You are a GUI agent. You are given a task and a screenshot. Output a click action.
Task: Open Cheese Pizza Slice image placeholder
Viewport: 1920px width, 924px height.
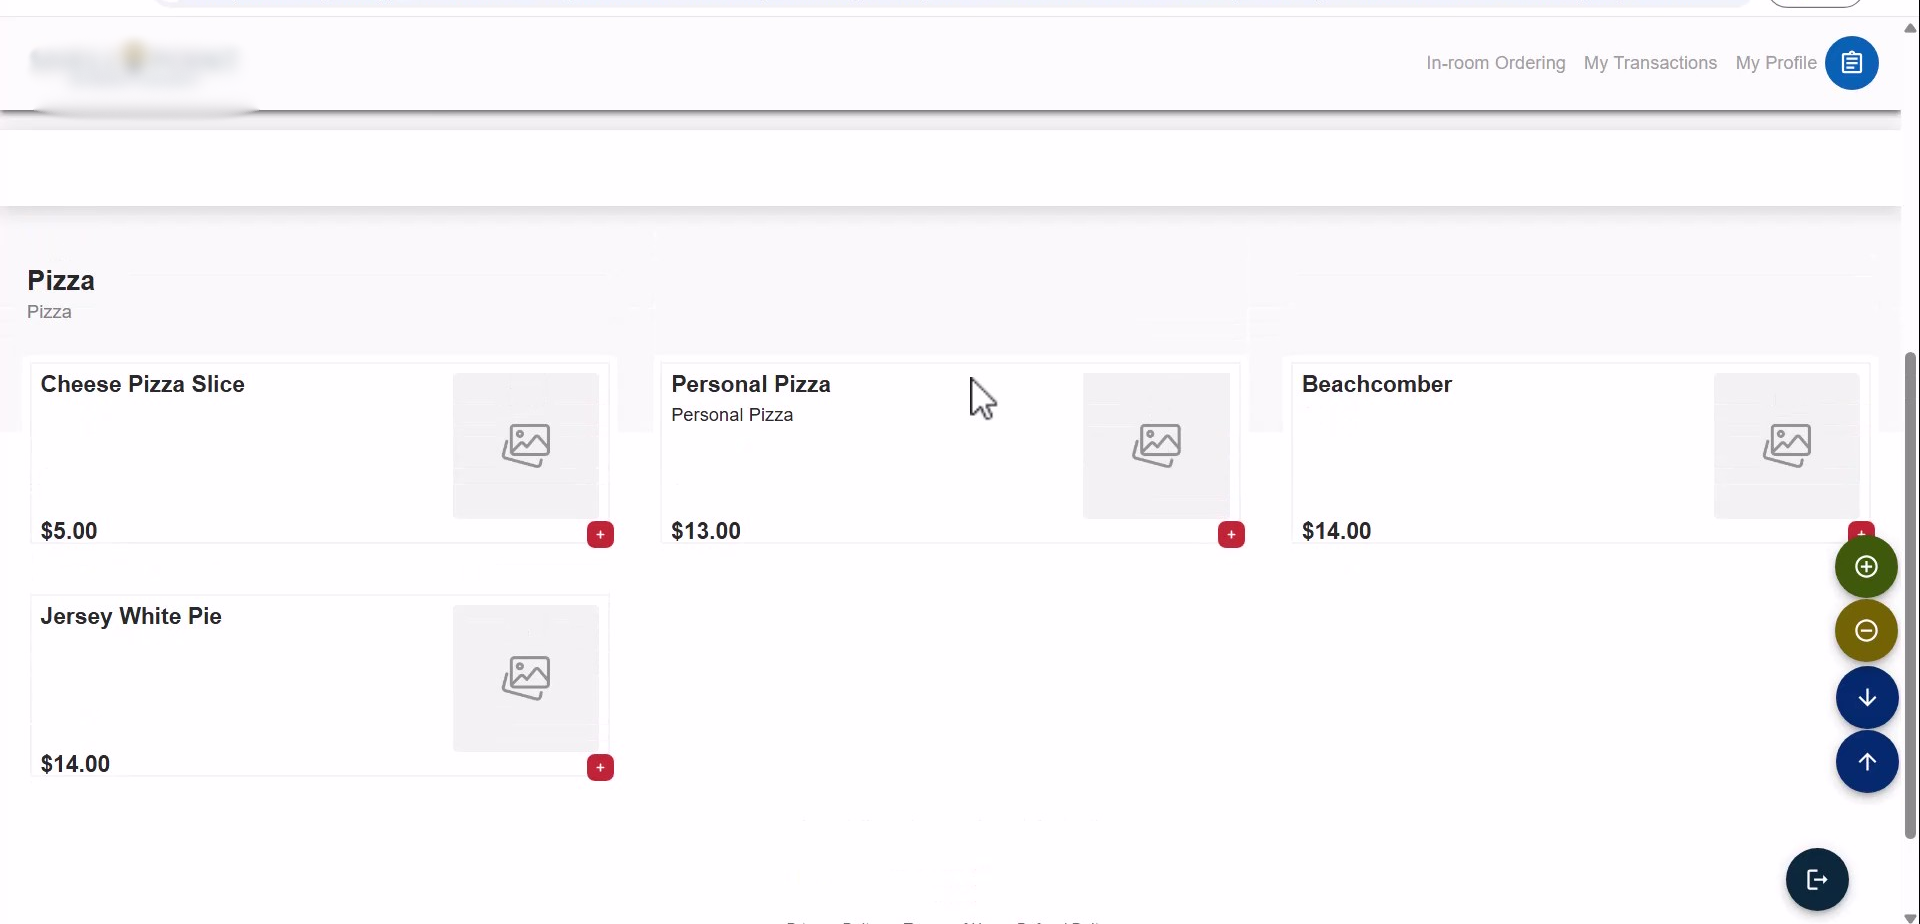pos(526,445)
